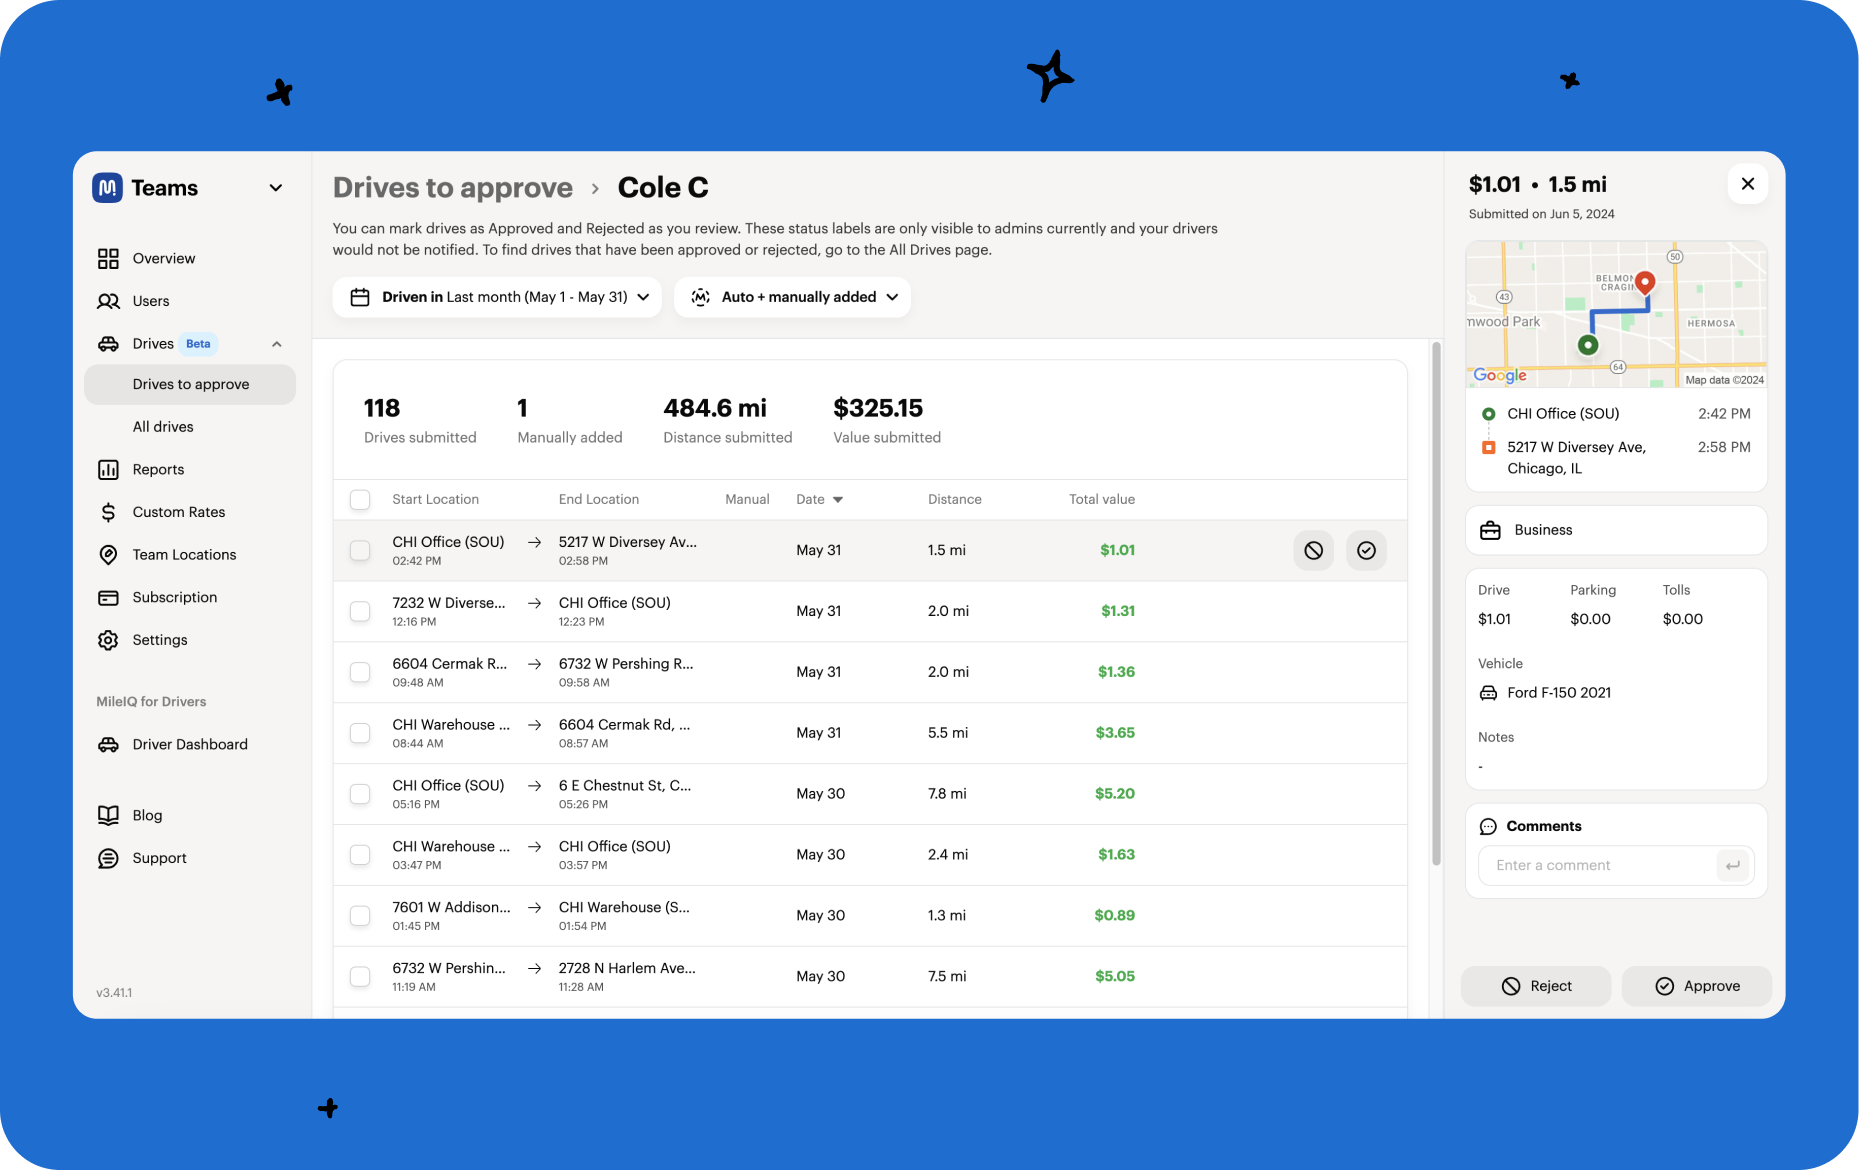1859x1170 pixels.
Task: Open the Blog book icon
Action: (108, 815)
